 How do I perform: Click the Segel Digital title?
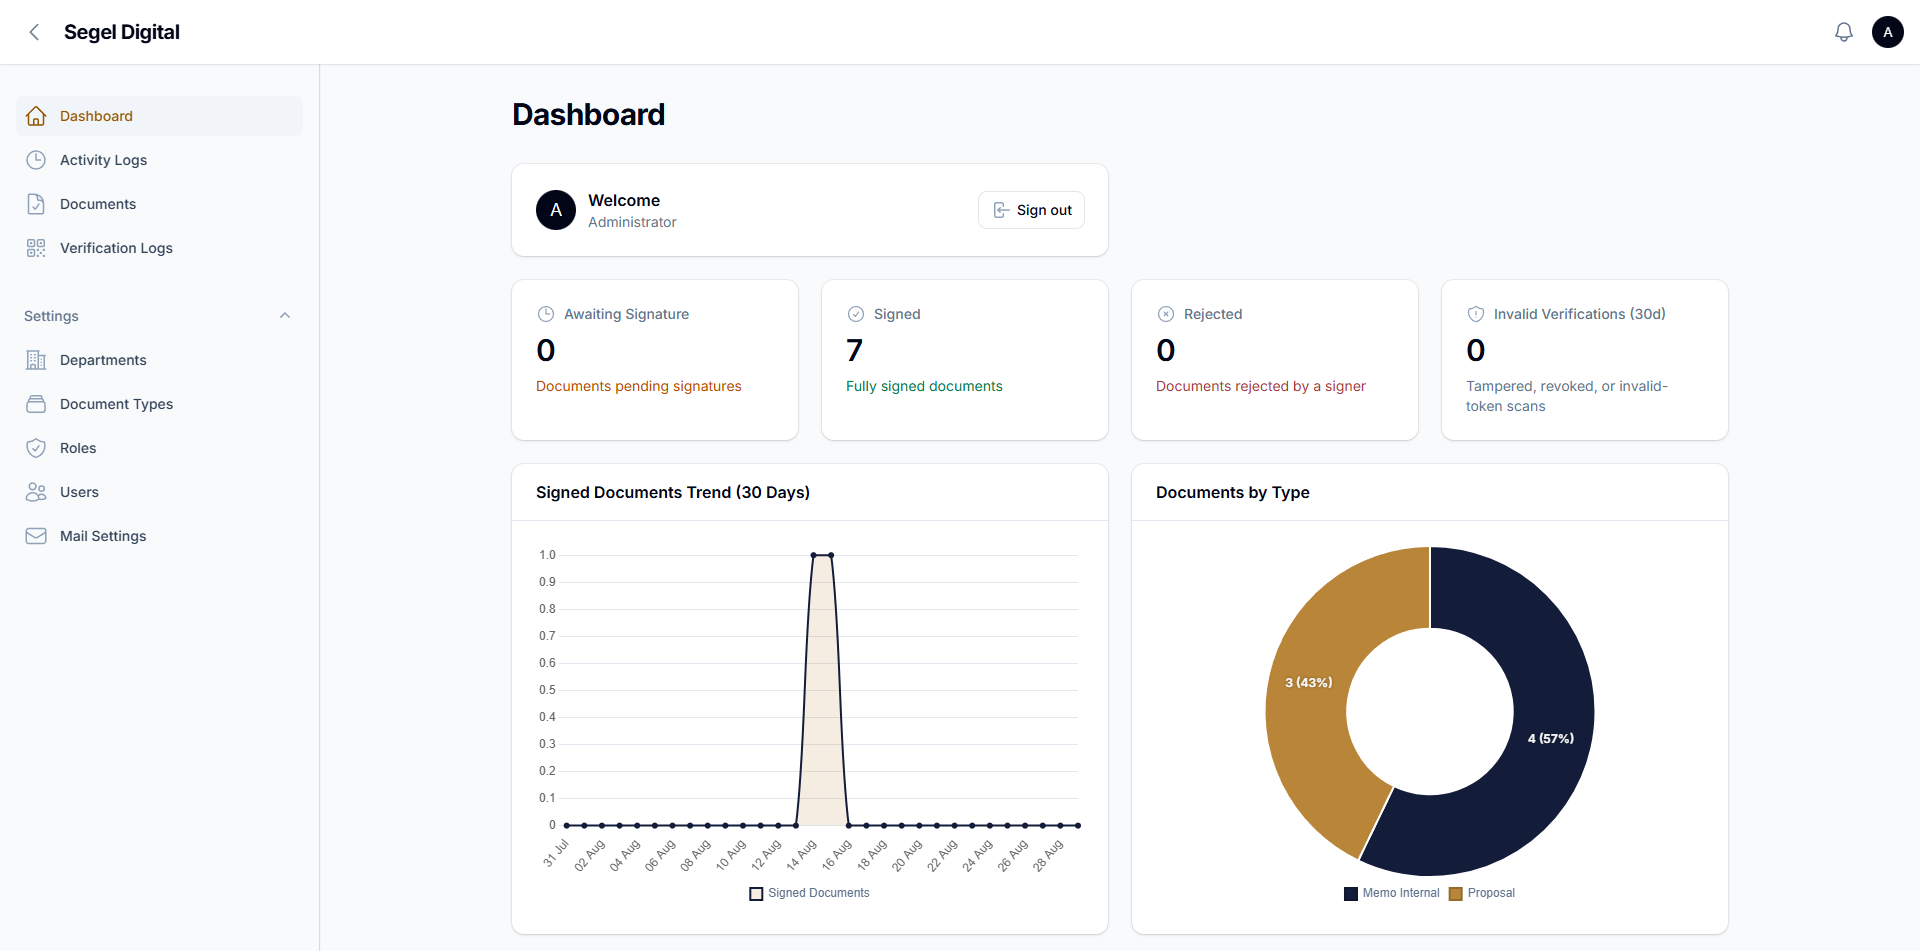122,32
